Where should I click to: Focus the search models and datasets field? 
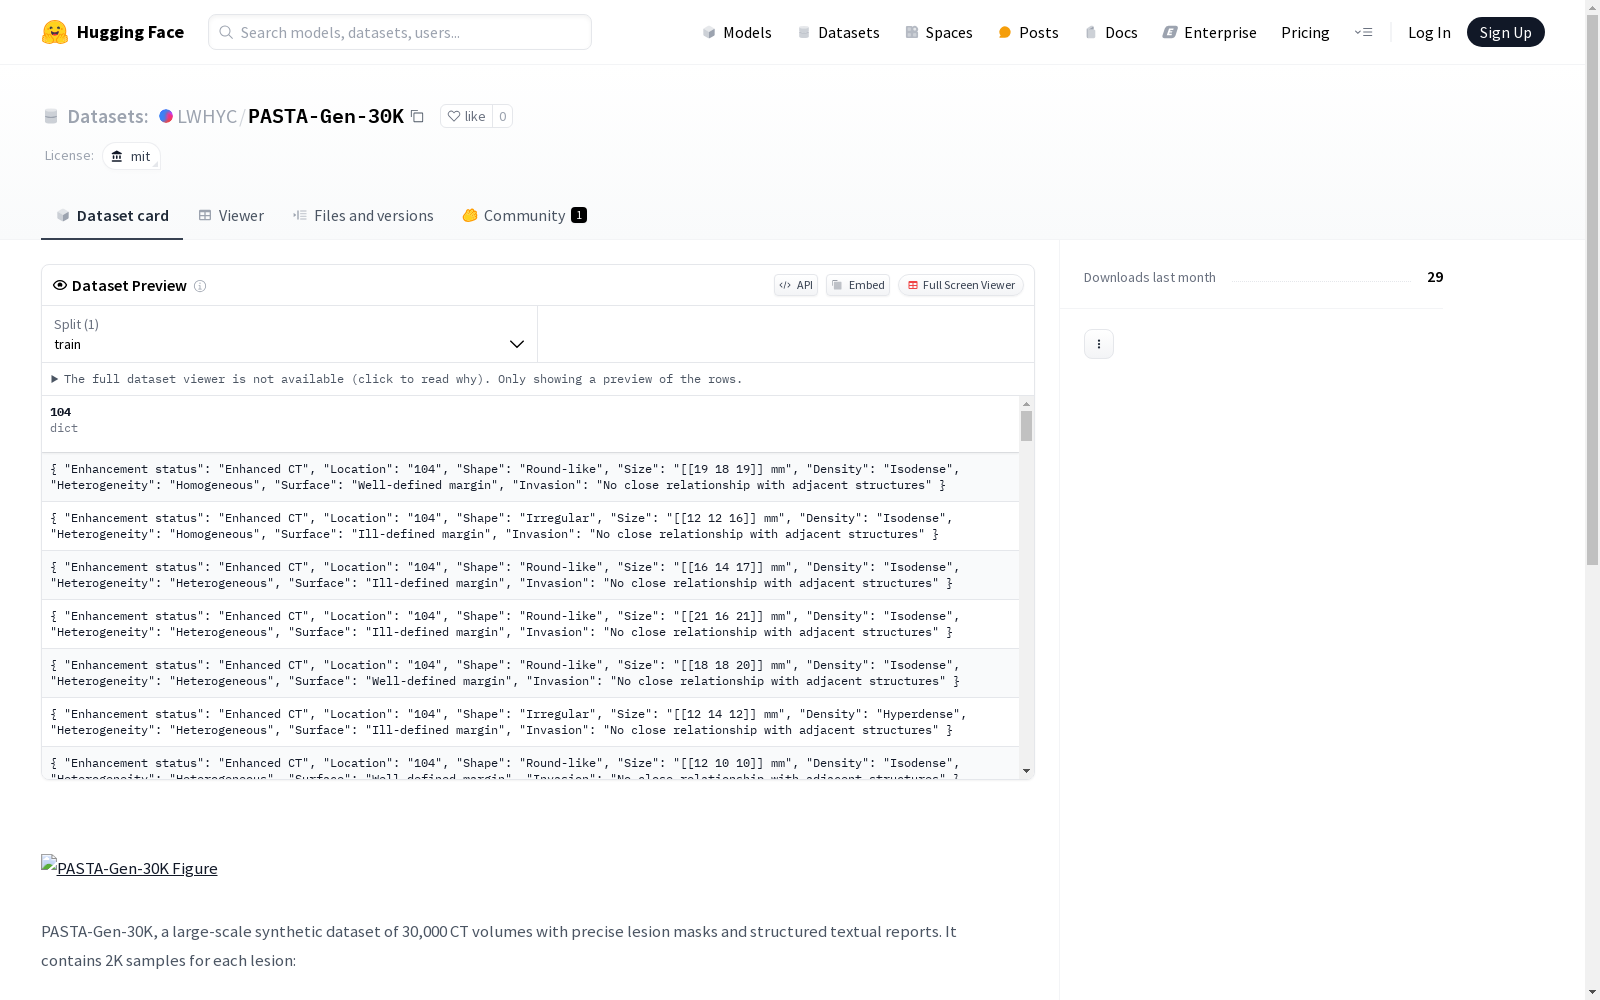click(x=400, y=32)
